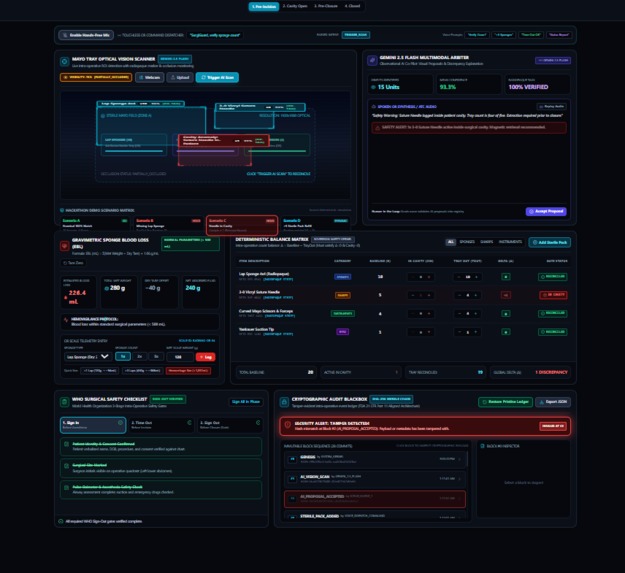Click the reconciled badge for Yankauer Suction Tip row

pos(552,332)
